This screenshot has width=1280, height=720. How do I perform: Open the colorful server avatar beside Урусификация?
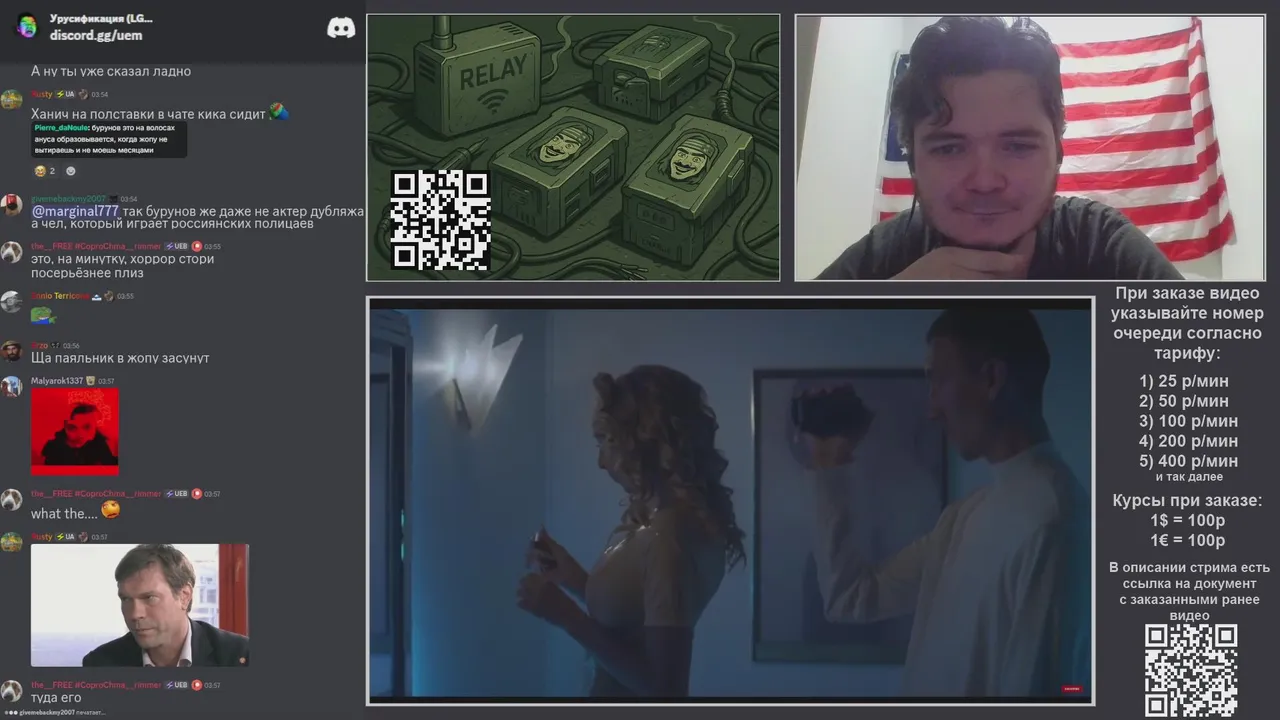point(27,26)
